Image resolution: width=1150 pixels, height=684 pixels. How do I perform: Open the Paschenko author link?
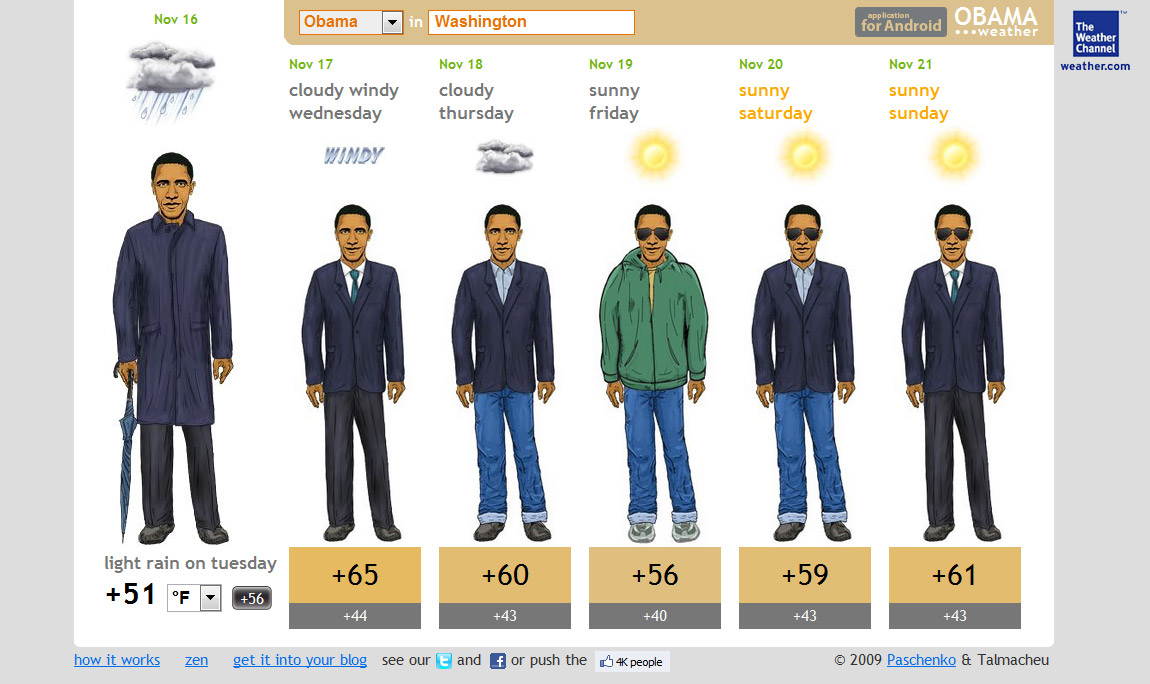click(921, 660)
